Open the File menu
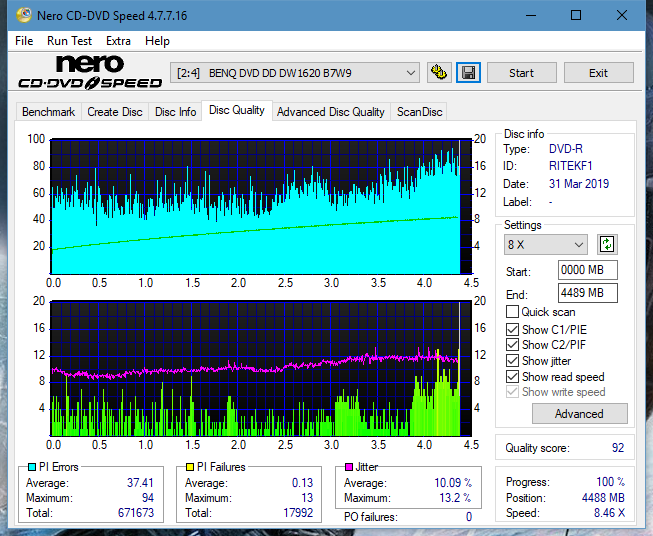Image resolution: width=653 pixels, height=536 pixels. [24, 41]
